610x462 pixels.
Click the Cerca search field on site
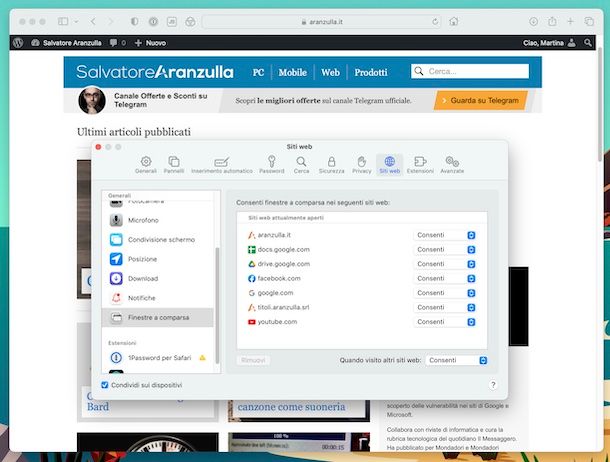(470, 71)
